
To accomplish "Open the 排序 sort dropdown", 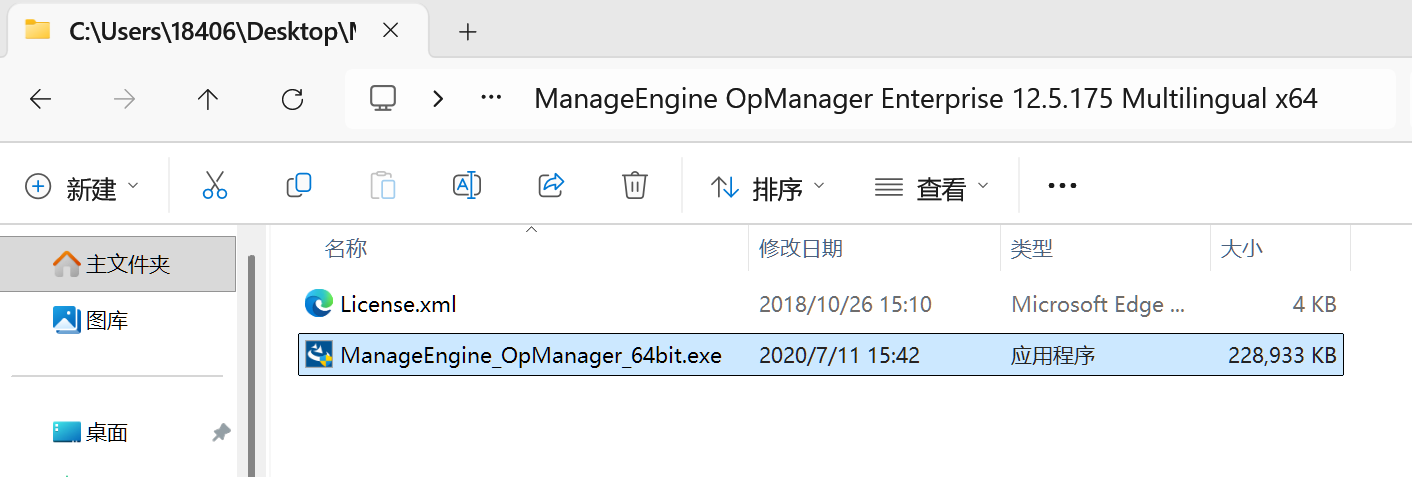I will pyautogui.click(x=768, y=187).
